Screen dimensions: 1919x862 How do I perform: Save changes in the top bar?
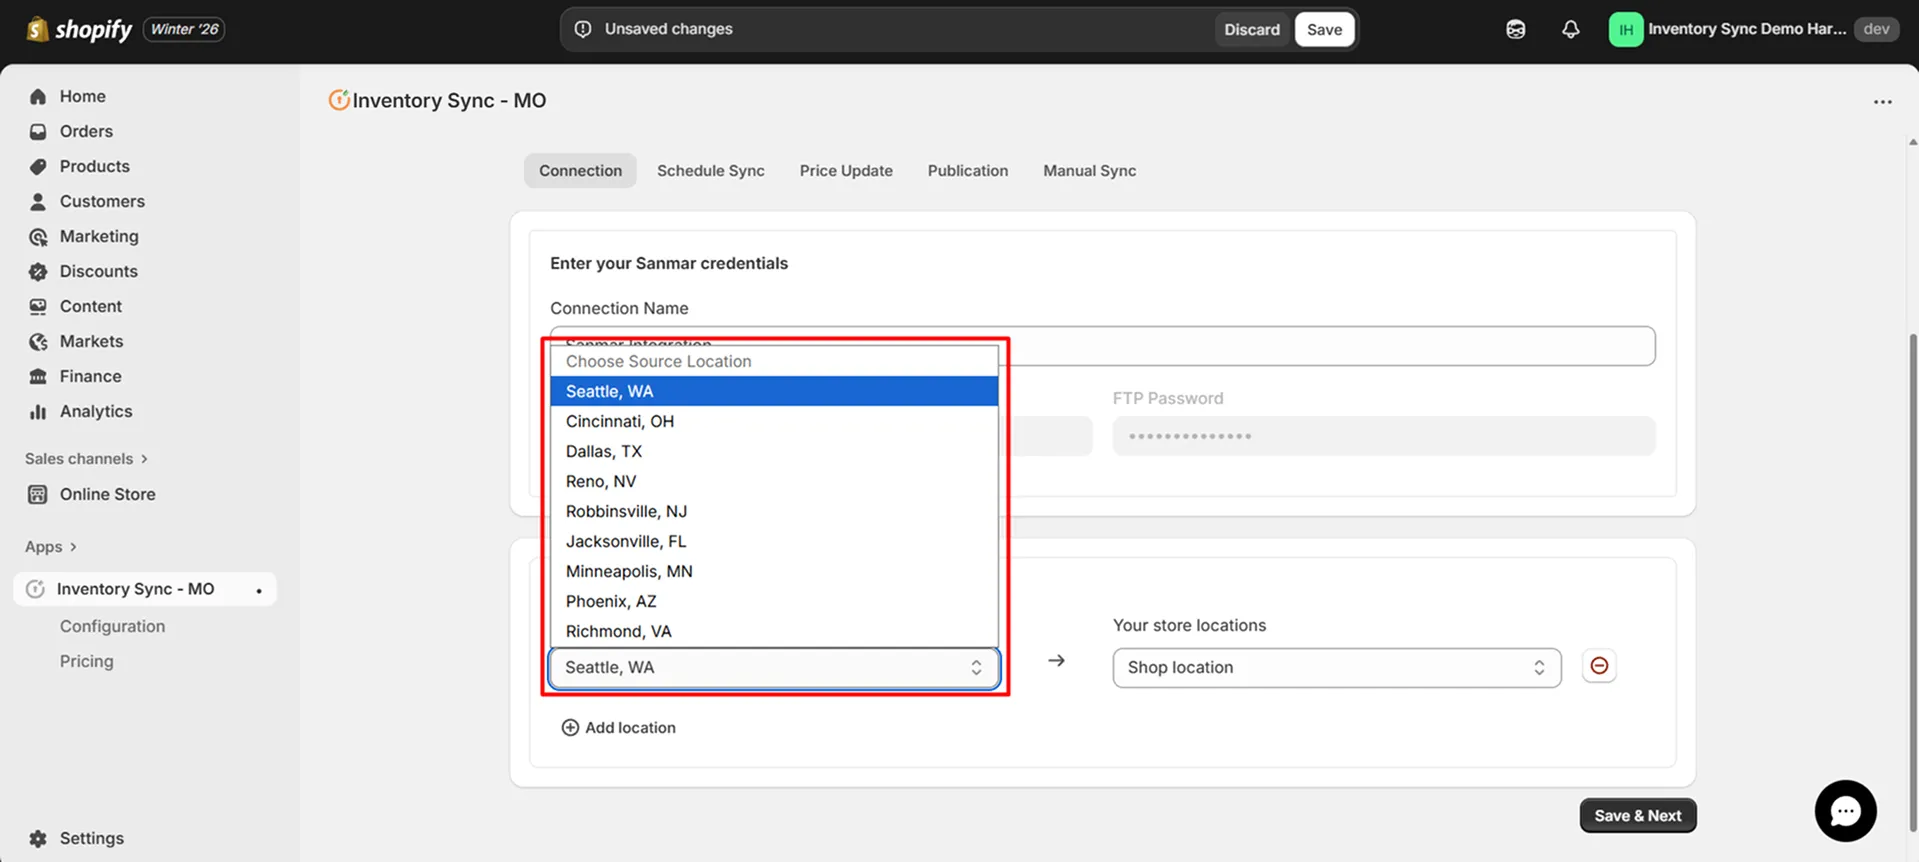(1324, 29)
